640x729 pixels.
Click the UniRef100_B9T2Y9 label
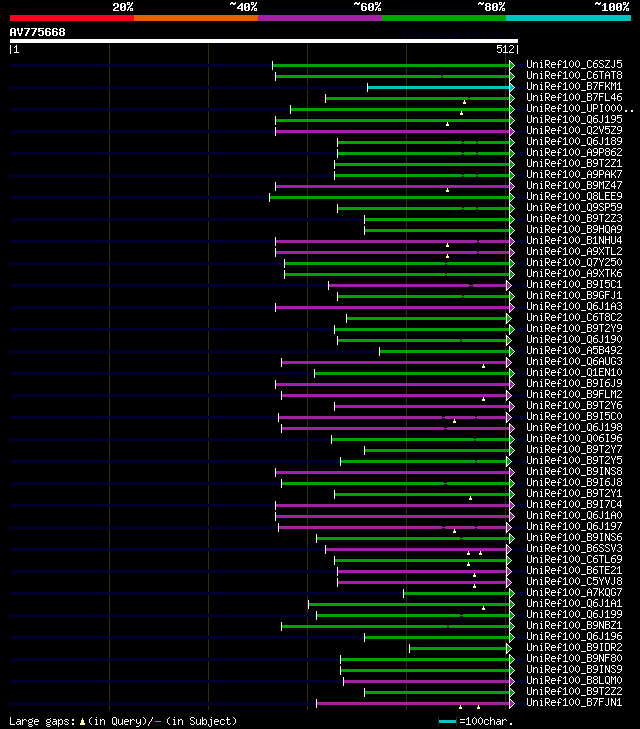pos(574,328)
